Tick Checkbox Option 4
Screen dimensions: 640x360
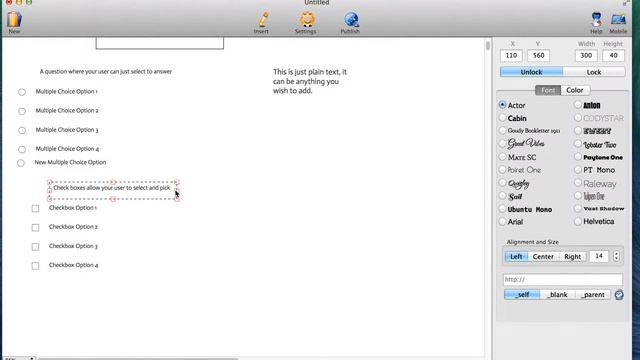coord(36,266)
